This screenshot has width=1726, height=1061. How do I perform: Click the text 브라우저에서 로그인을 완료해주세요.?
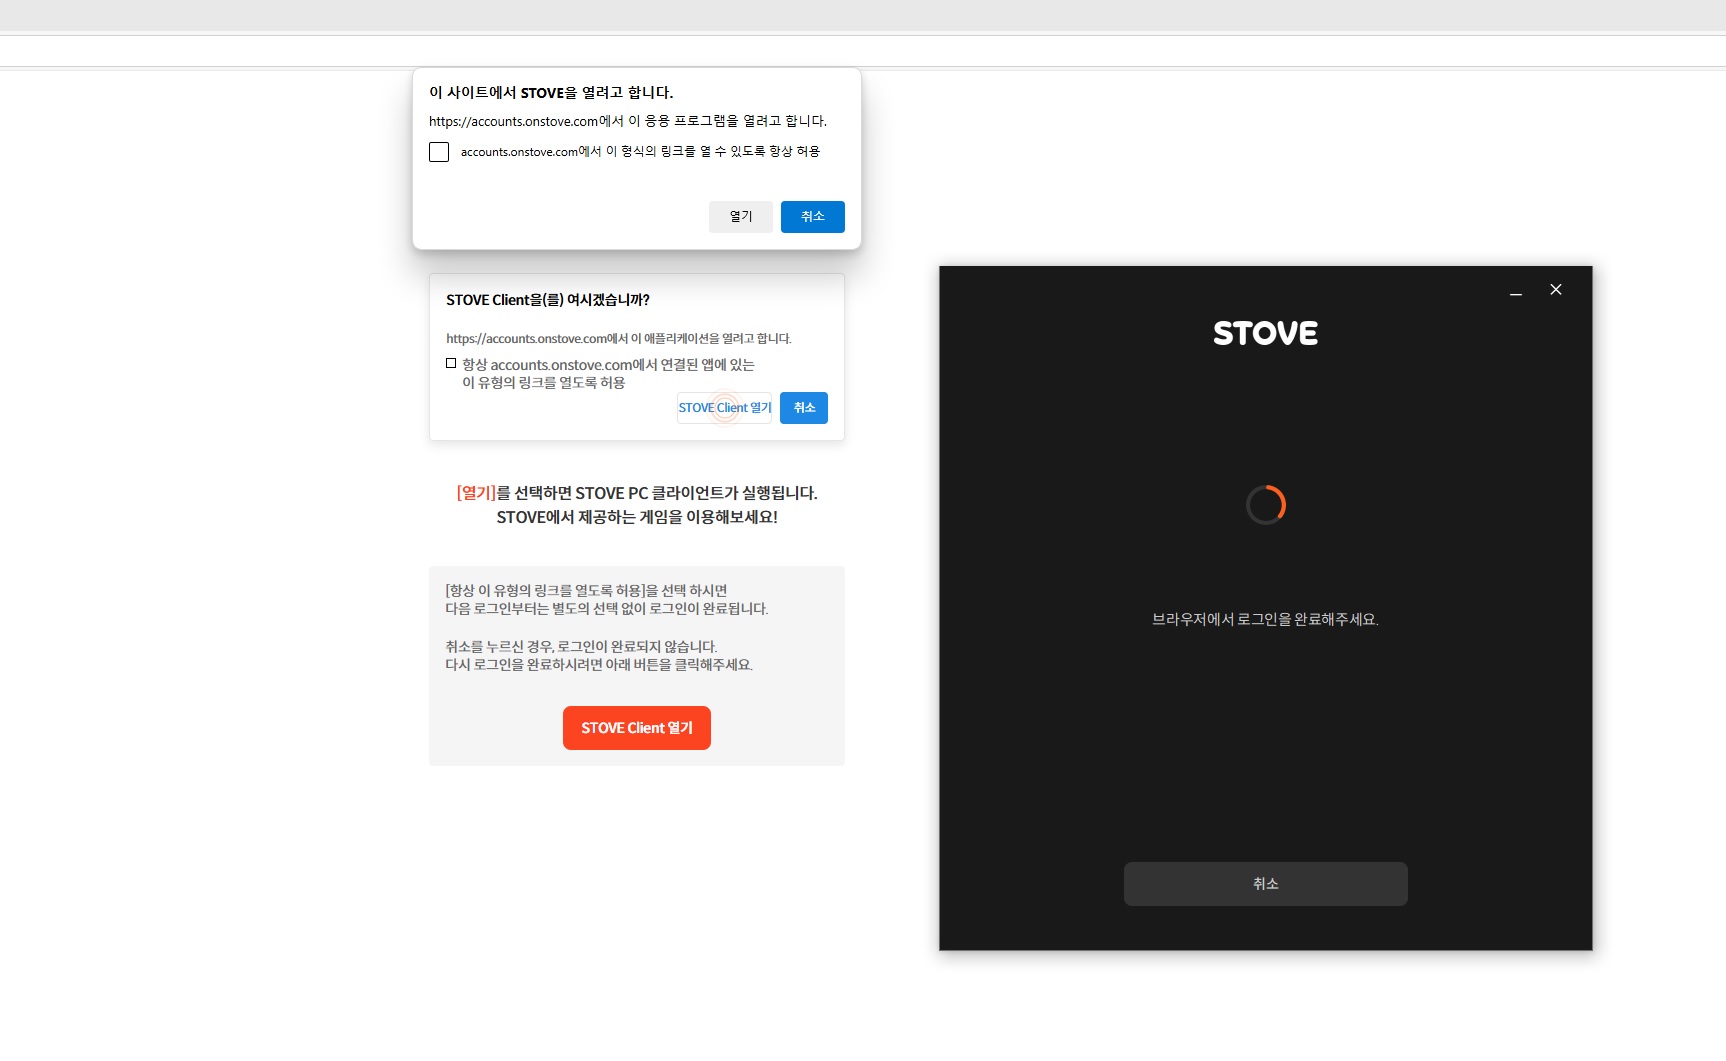[x=1266, y=620]
